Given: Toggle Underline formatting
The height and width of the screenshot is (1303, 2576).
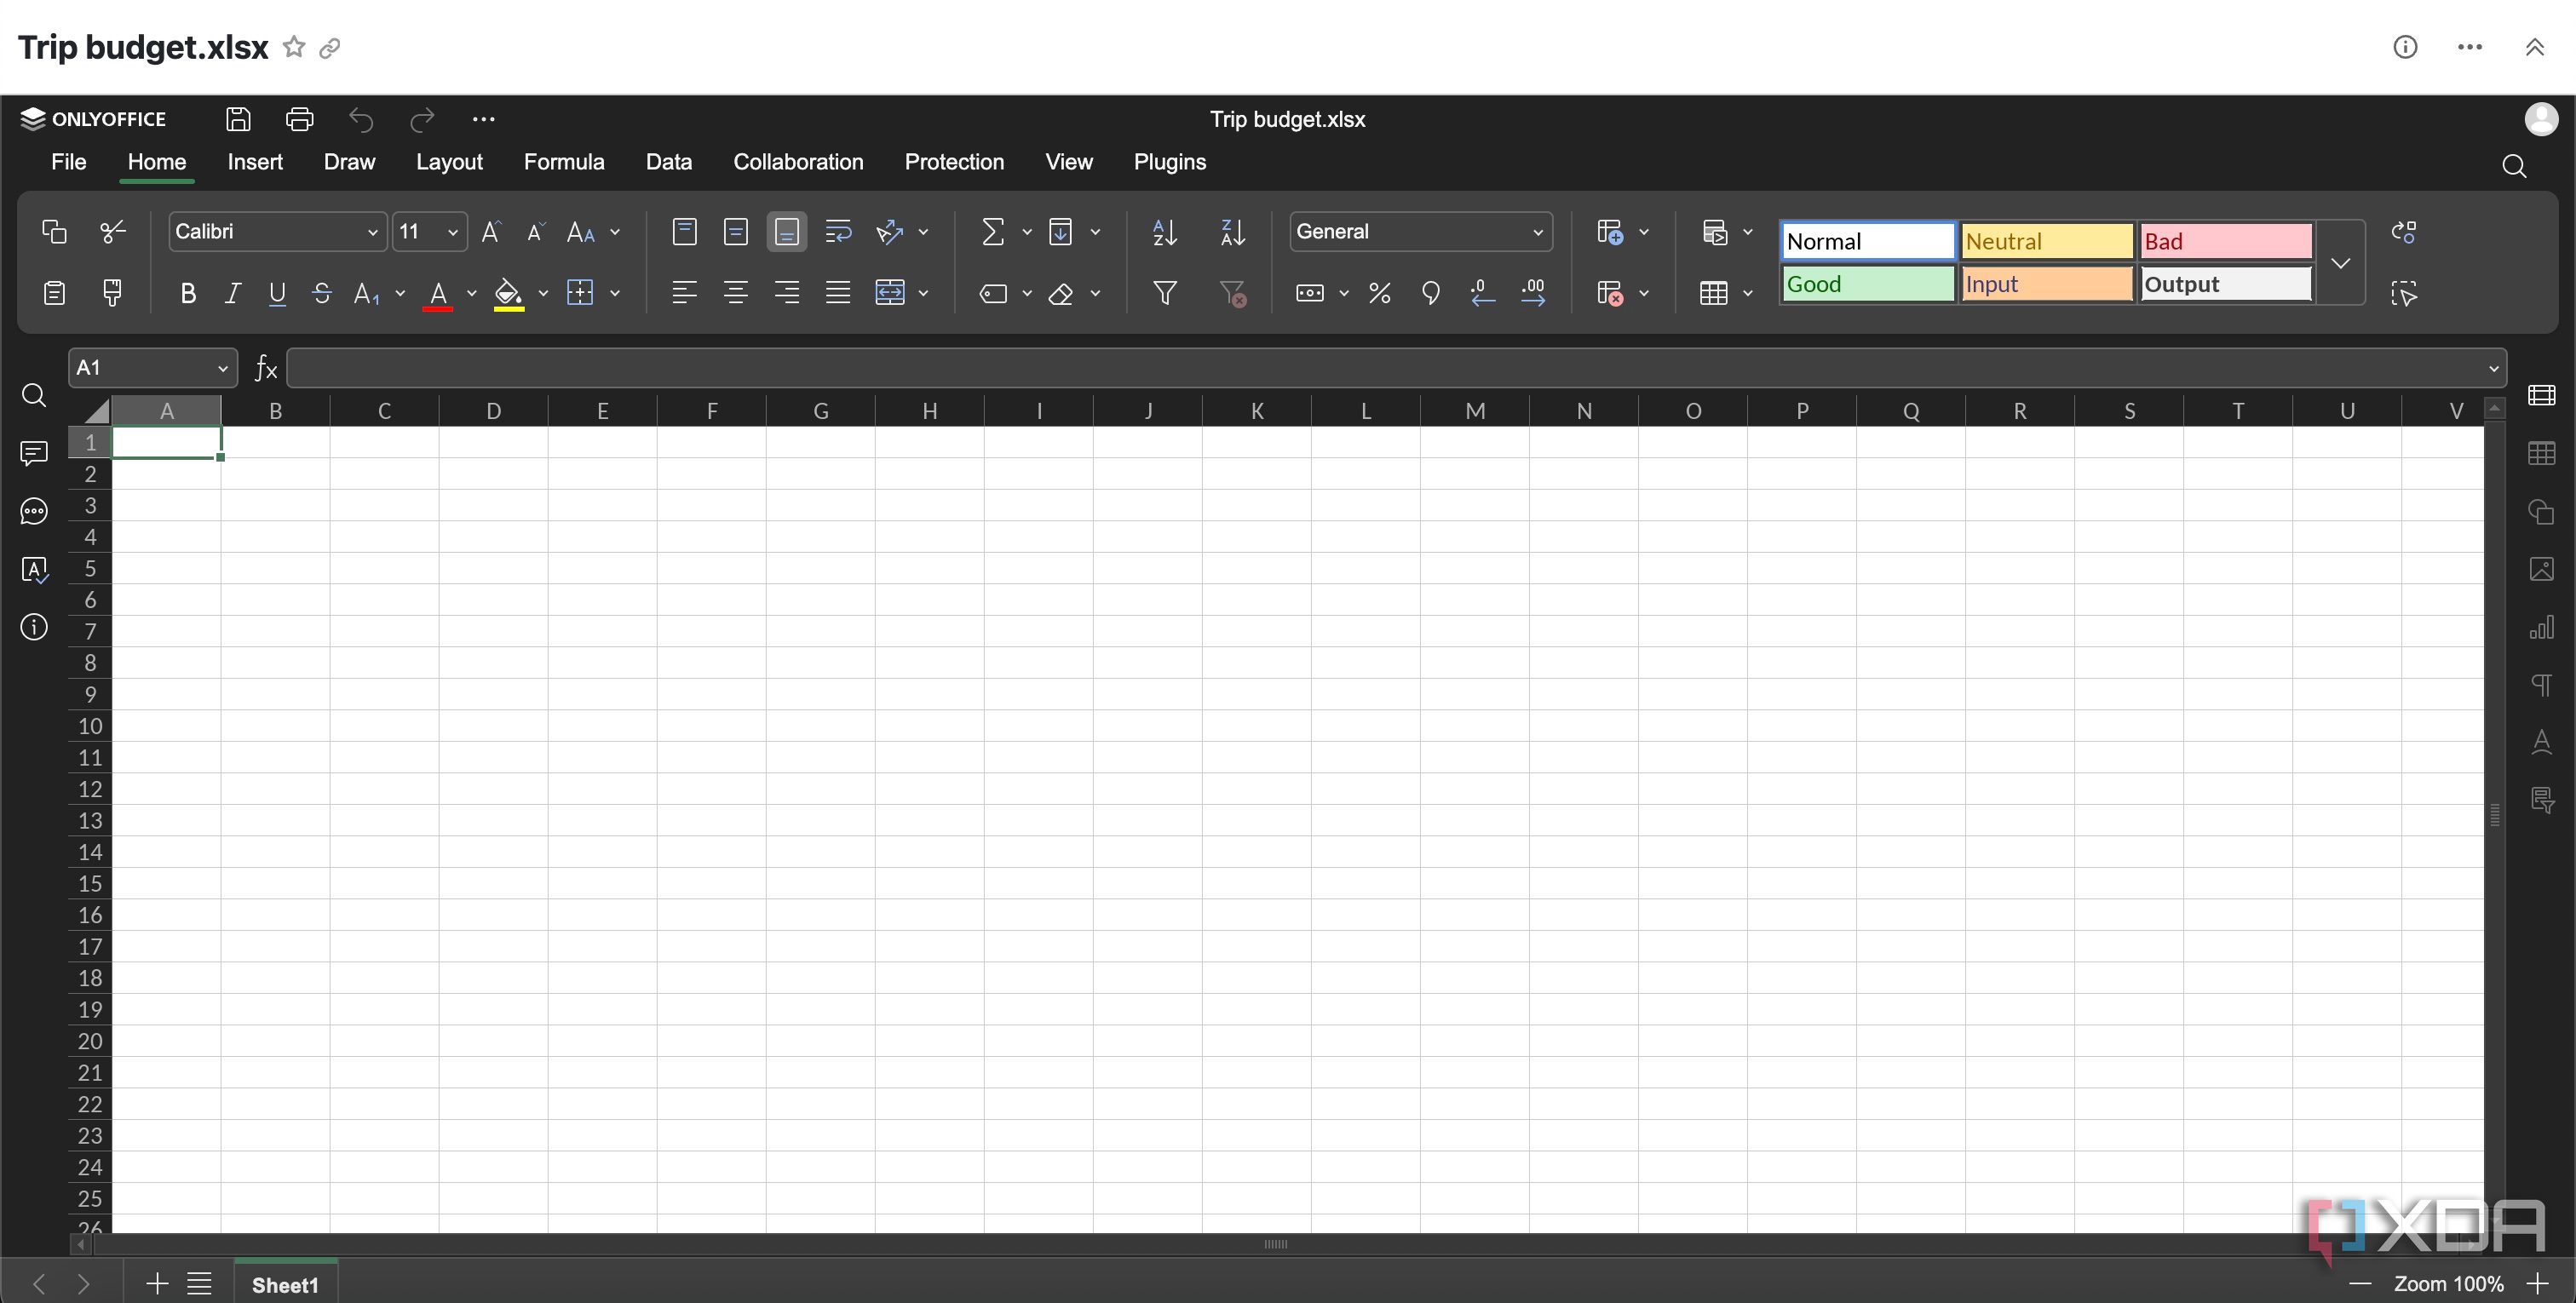Looking at the screenshot, I should click(277, 293).
